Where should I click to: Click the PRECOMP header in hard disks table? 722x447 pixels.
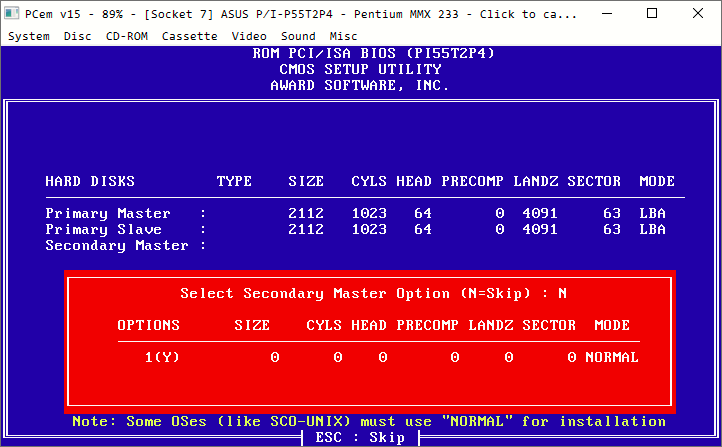click(472, 181)
